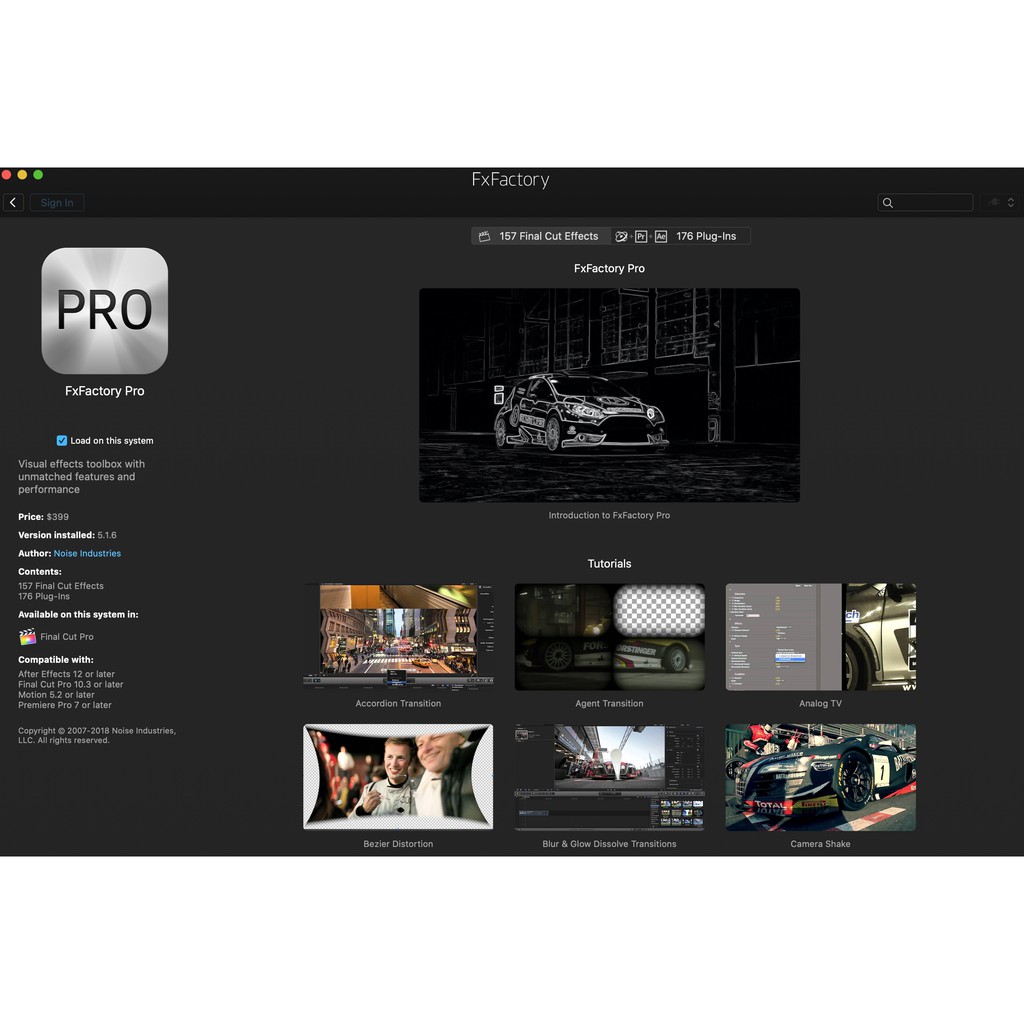Open the Agent Transition tutorial thumbnail
Image resolution: width=1024 pixels, height=1024 pixels.
pos(609,637)
